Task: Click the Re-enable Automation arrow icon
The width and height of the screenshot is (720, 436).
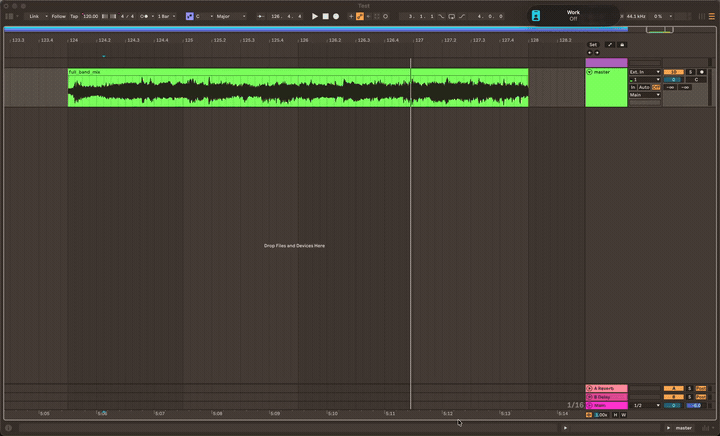Action: [368, 16]
